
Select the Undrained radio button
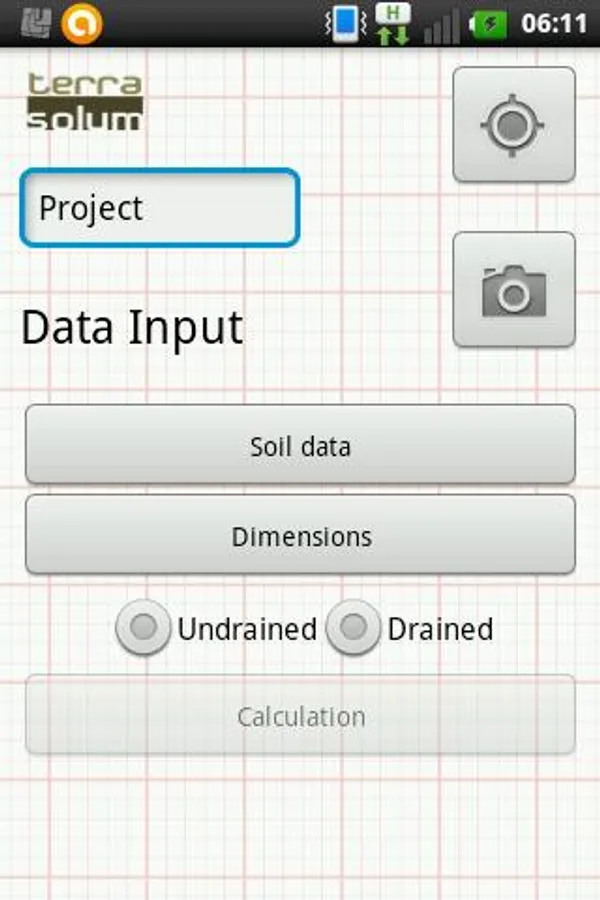(x=144, y=628)
